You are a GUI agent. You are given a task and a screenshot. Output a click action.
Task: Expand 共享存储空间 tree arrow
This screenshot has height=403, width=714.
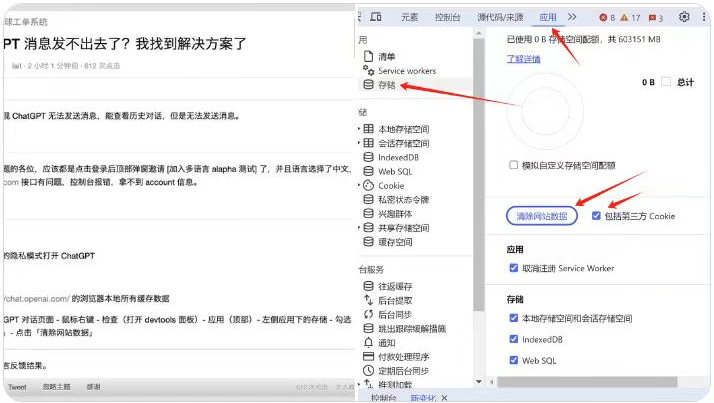click(x=359, y=228)
